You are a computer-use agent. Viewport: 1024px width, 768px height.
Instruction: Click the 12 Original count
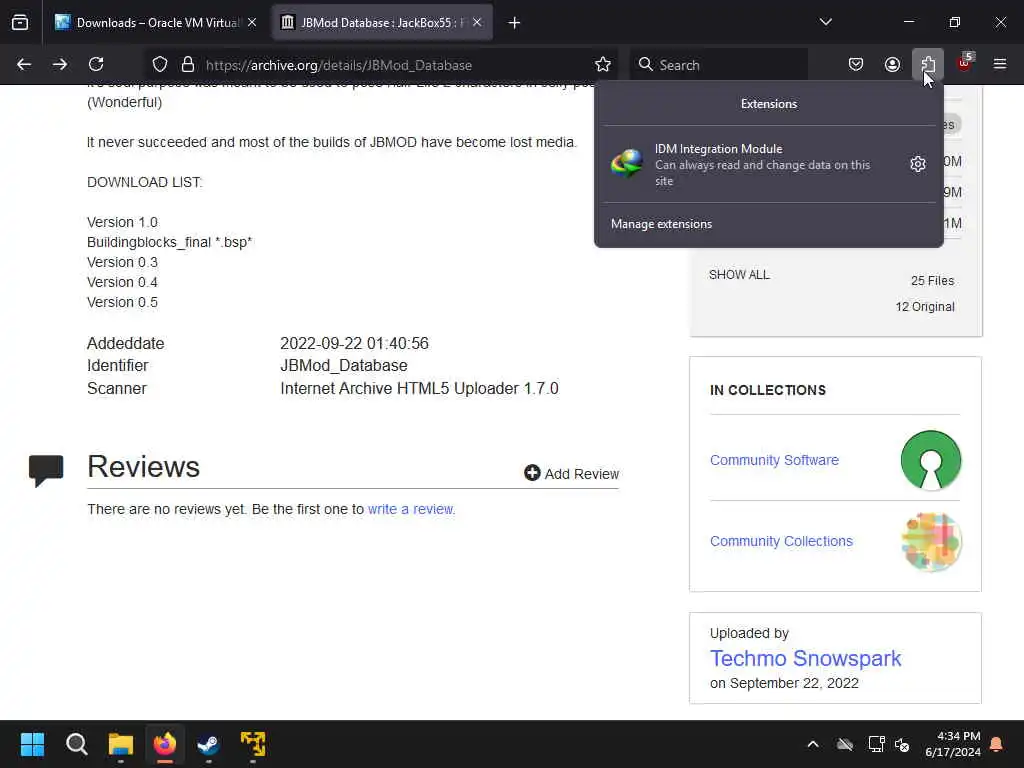click(925, 306)
